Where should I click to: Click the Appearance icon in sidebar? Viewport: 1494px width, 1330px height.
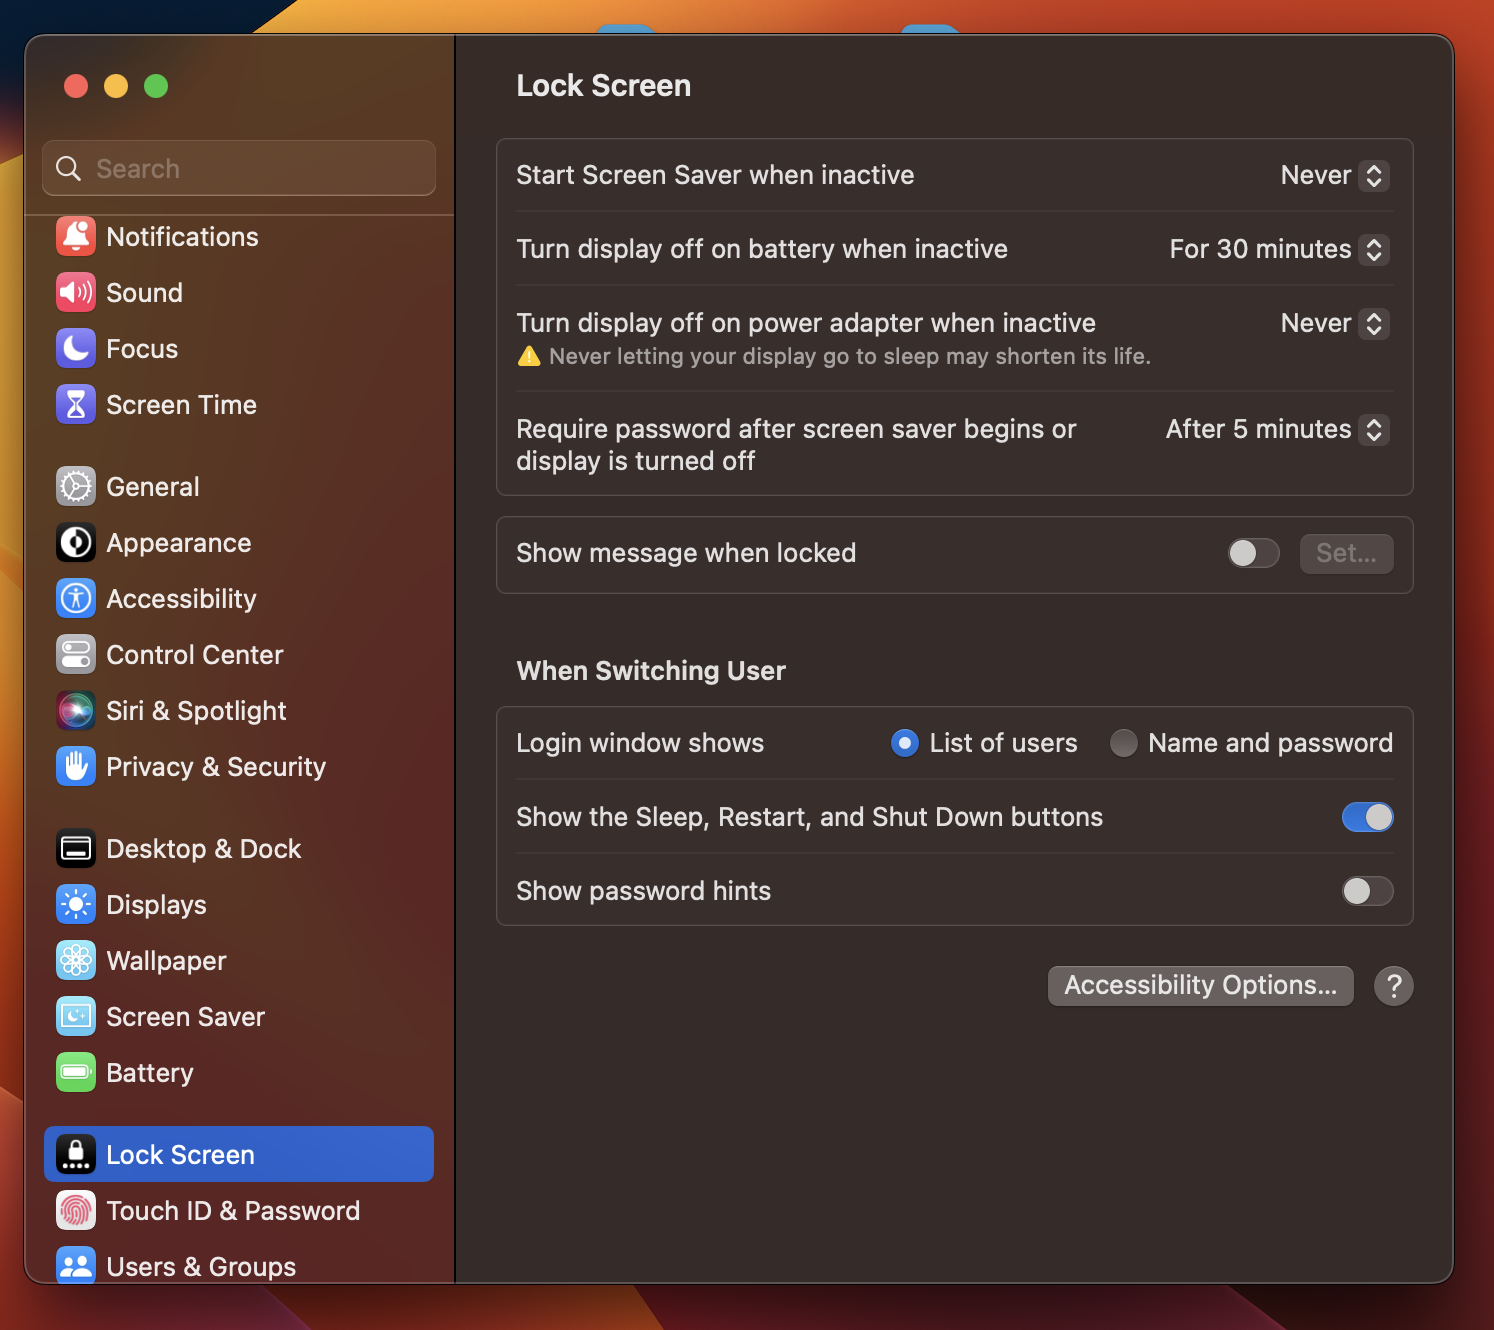point(76,543)
